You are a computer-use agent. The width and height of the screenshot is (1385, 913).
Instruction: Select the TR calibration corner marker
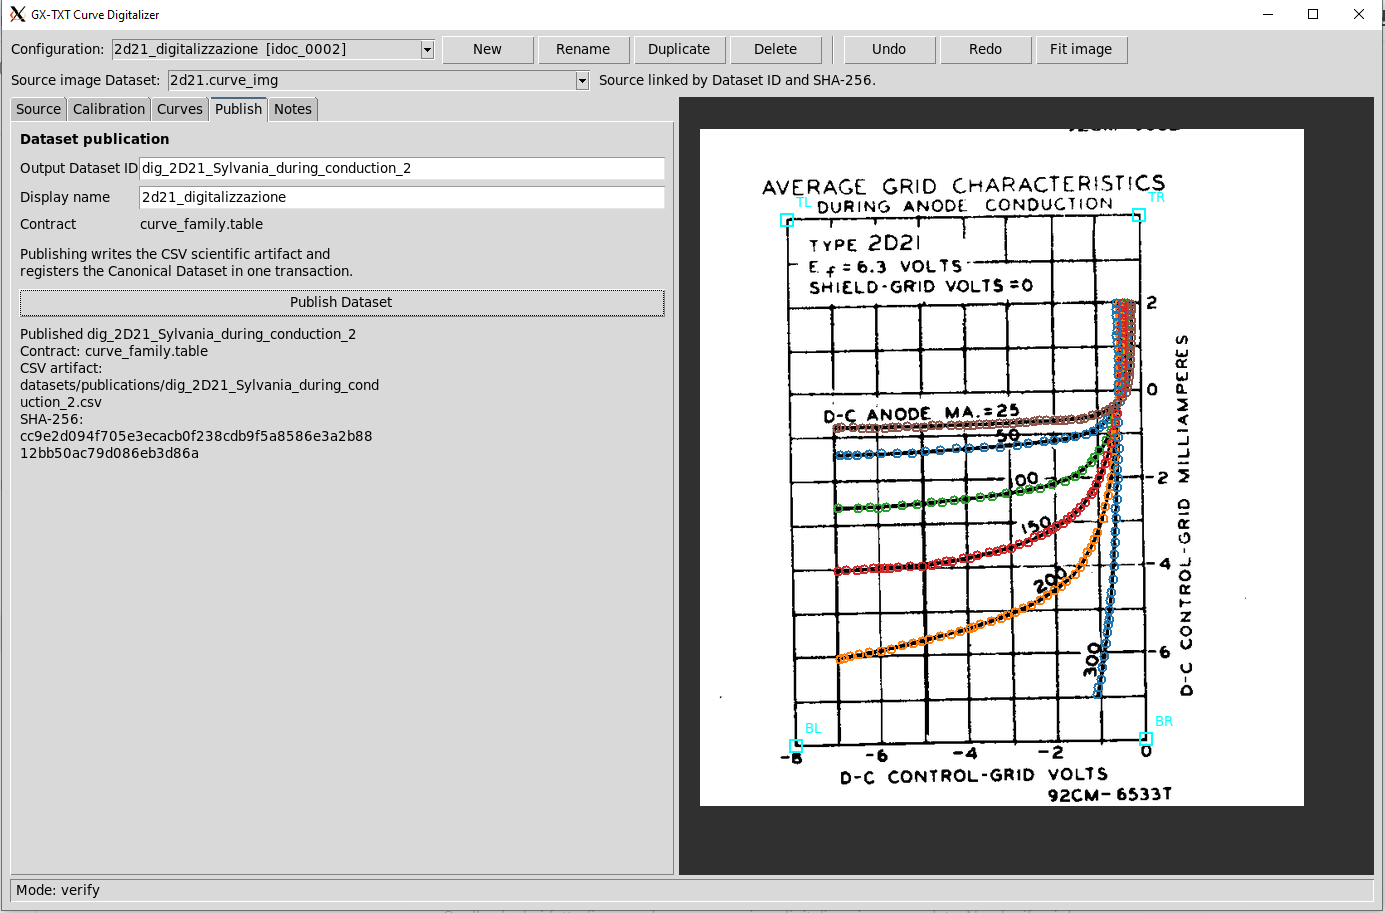pos(1138,215)
